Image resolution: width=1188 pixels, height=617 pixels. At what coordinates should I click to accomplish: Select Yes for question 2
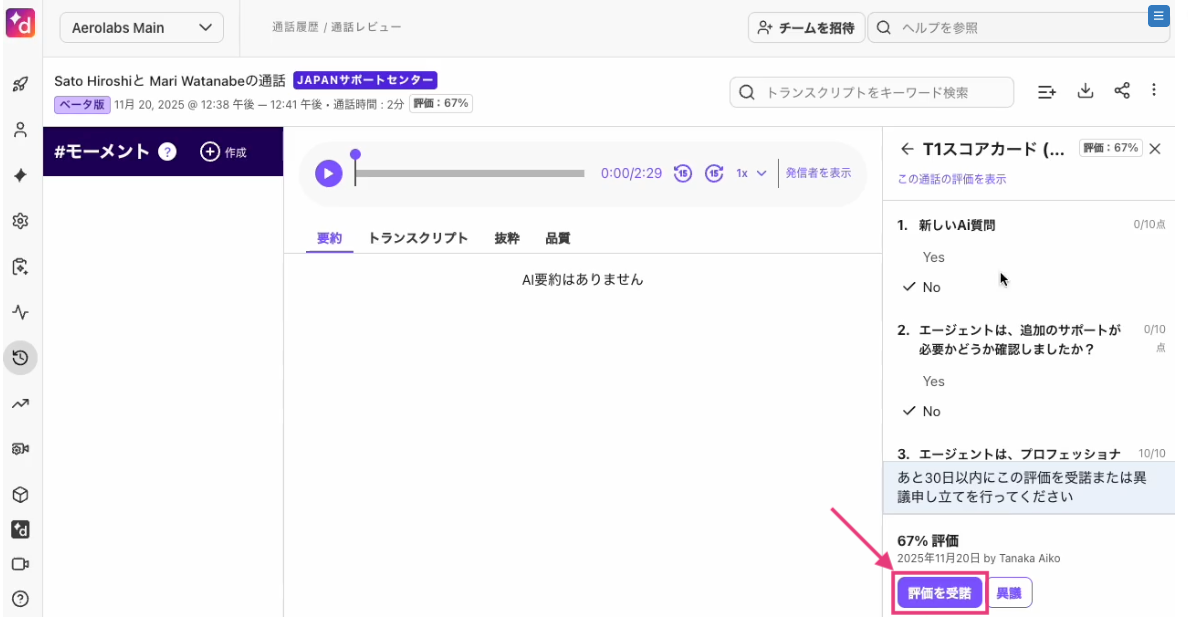pos(933,381)
